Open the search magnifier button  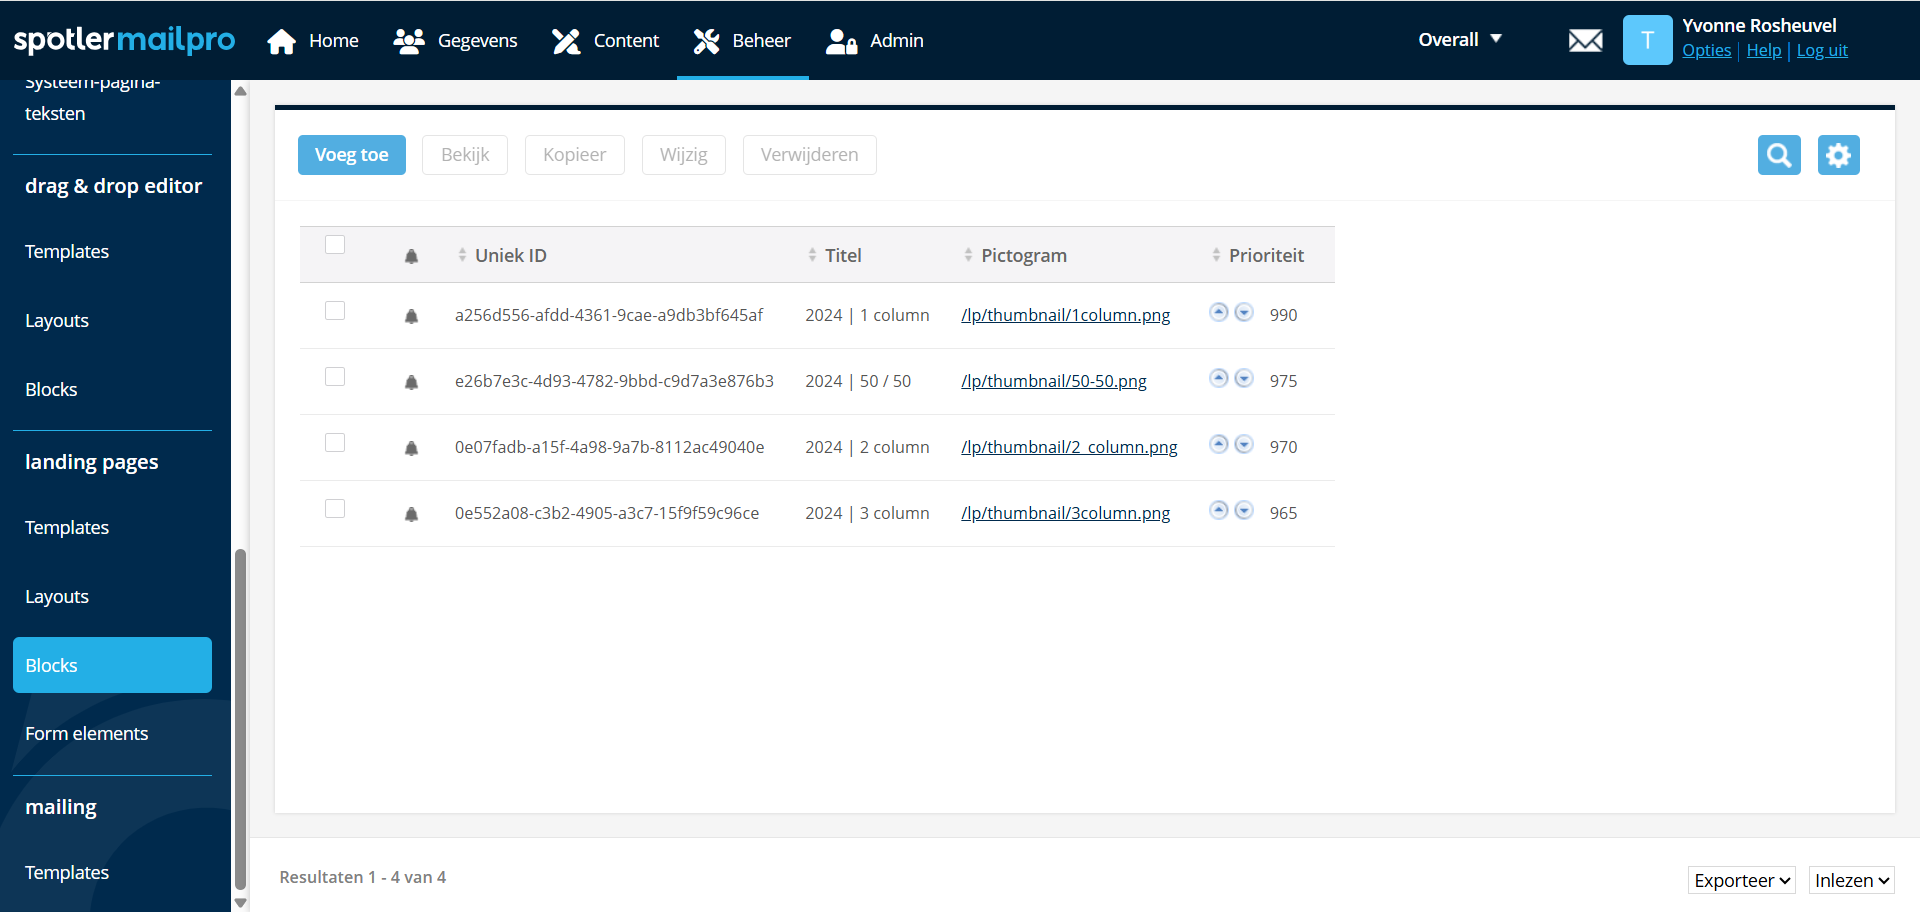click(x=1779, y=155)
